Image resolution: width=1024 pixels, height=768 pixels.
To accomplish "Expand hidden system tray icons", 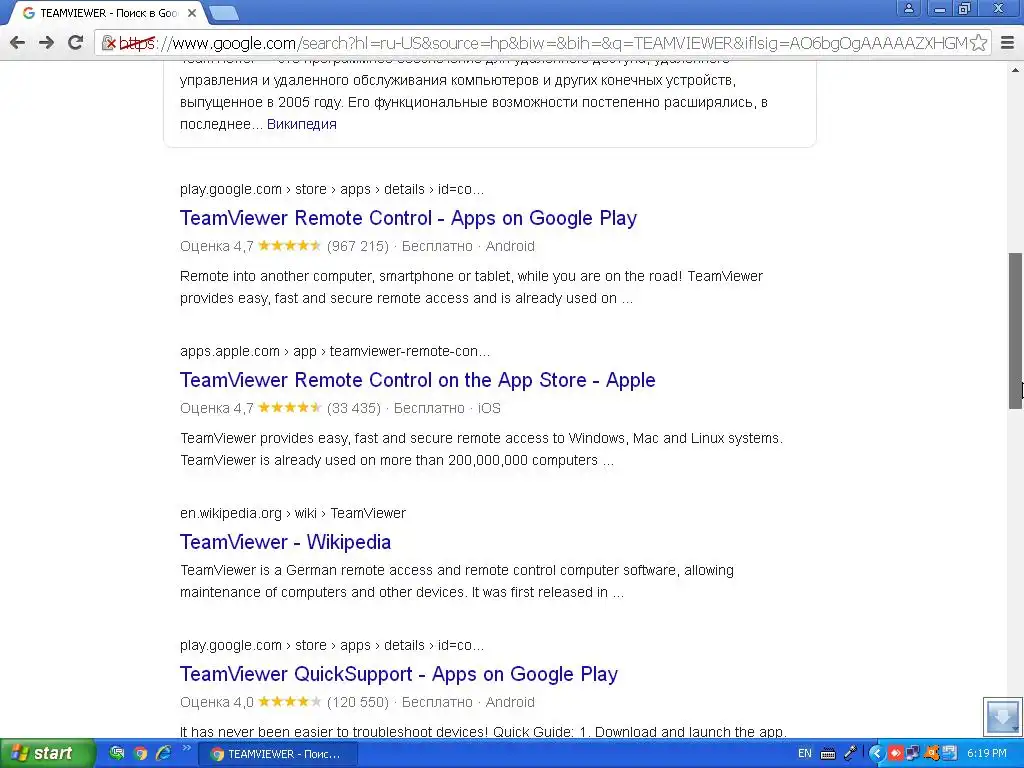I will (x=876, y=754).
